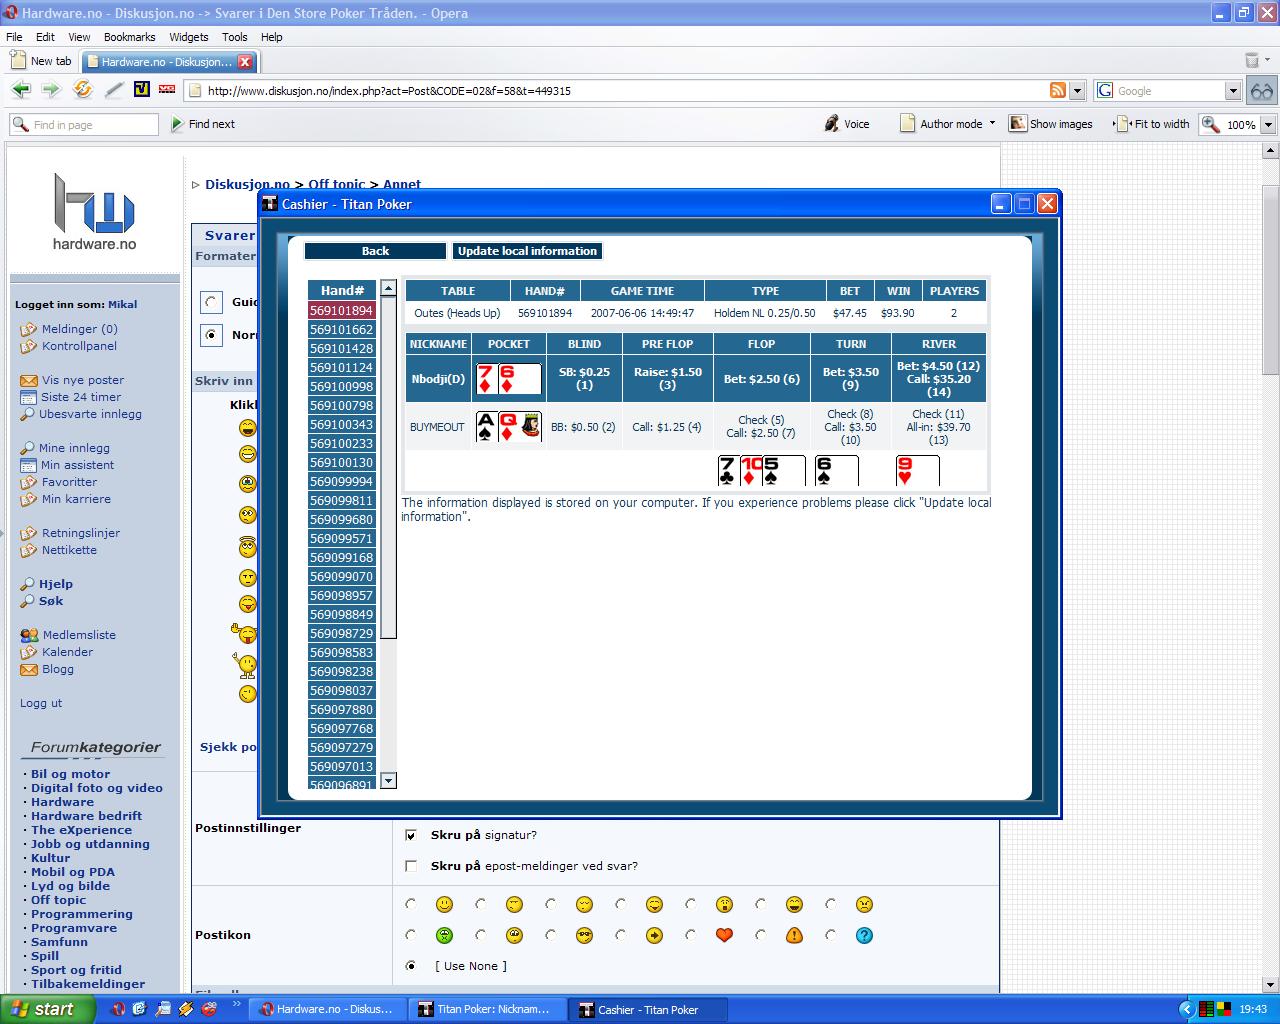This screenshot has height=1024, width=1280.
Task: Open a New tab in Opera
Action: [41, 61]
